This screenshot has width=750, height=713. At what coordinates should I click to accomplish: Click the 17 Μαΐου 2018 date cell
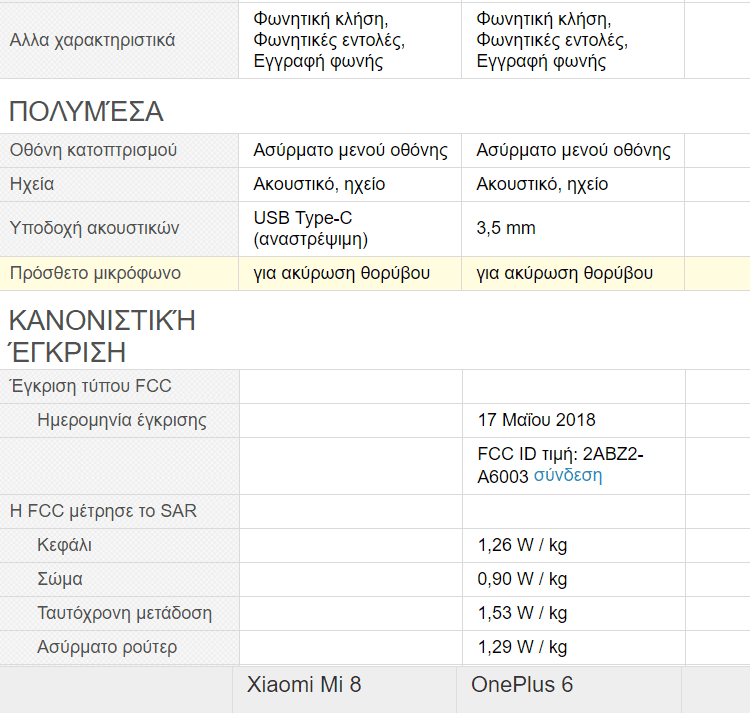pos(536,420)
